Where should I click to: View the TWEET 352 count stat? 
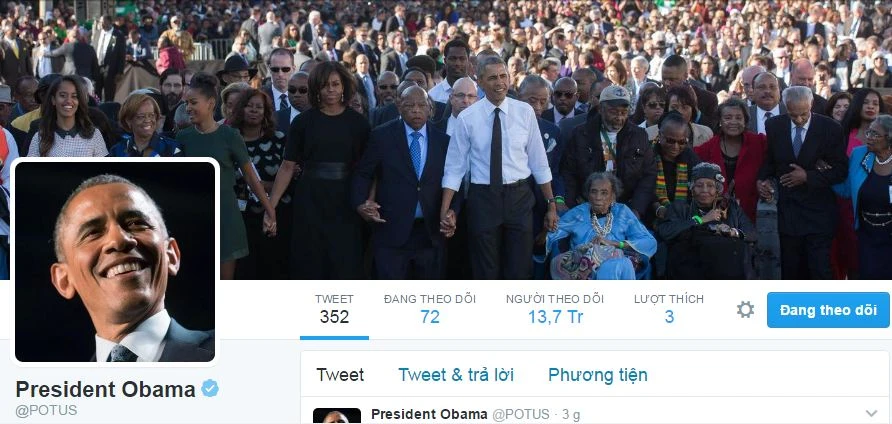point(334,309)
